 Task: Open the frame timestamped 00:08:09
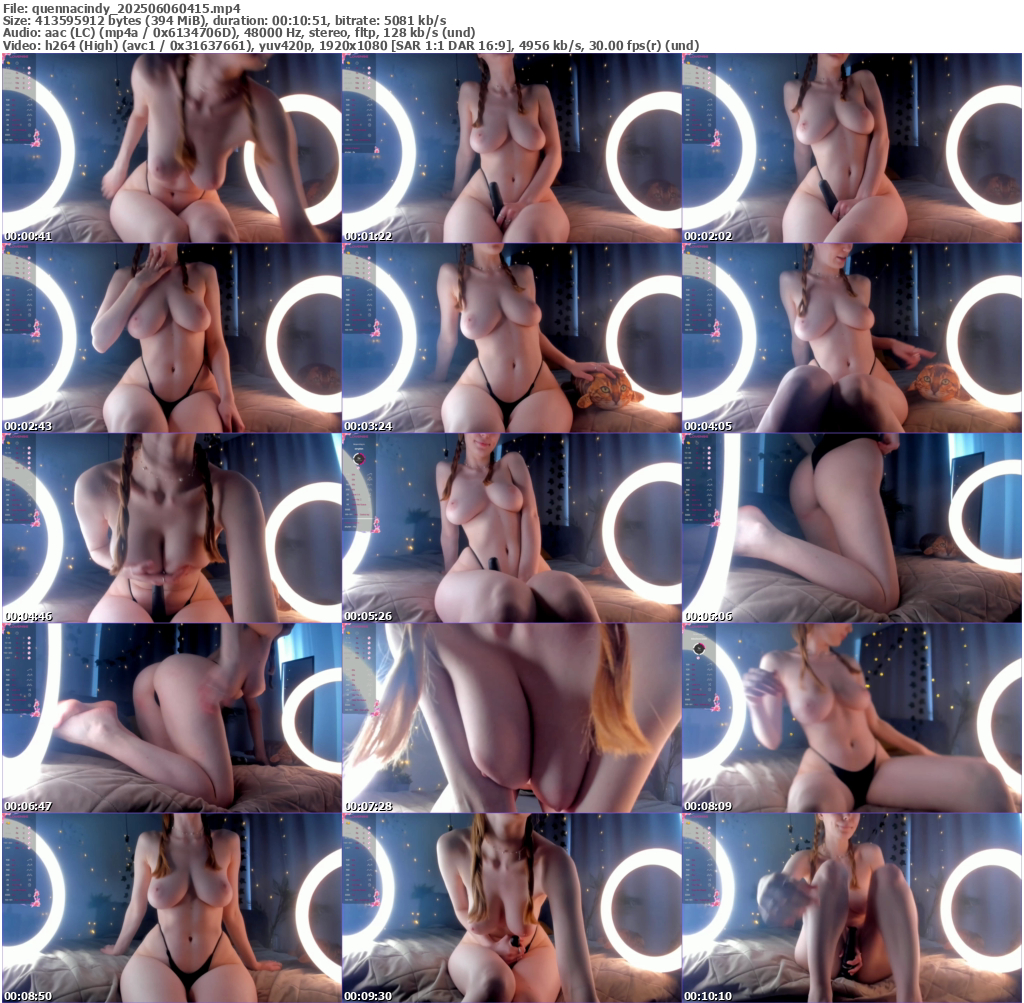852,718
